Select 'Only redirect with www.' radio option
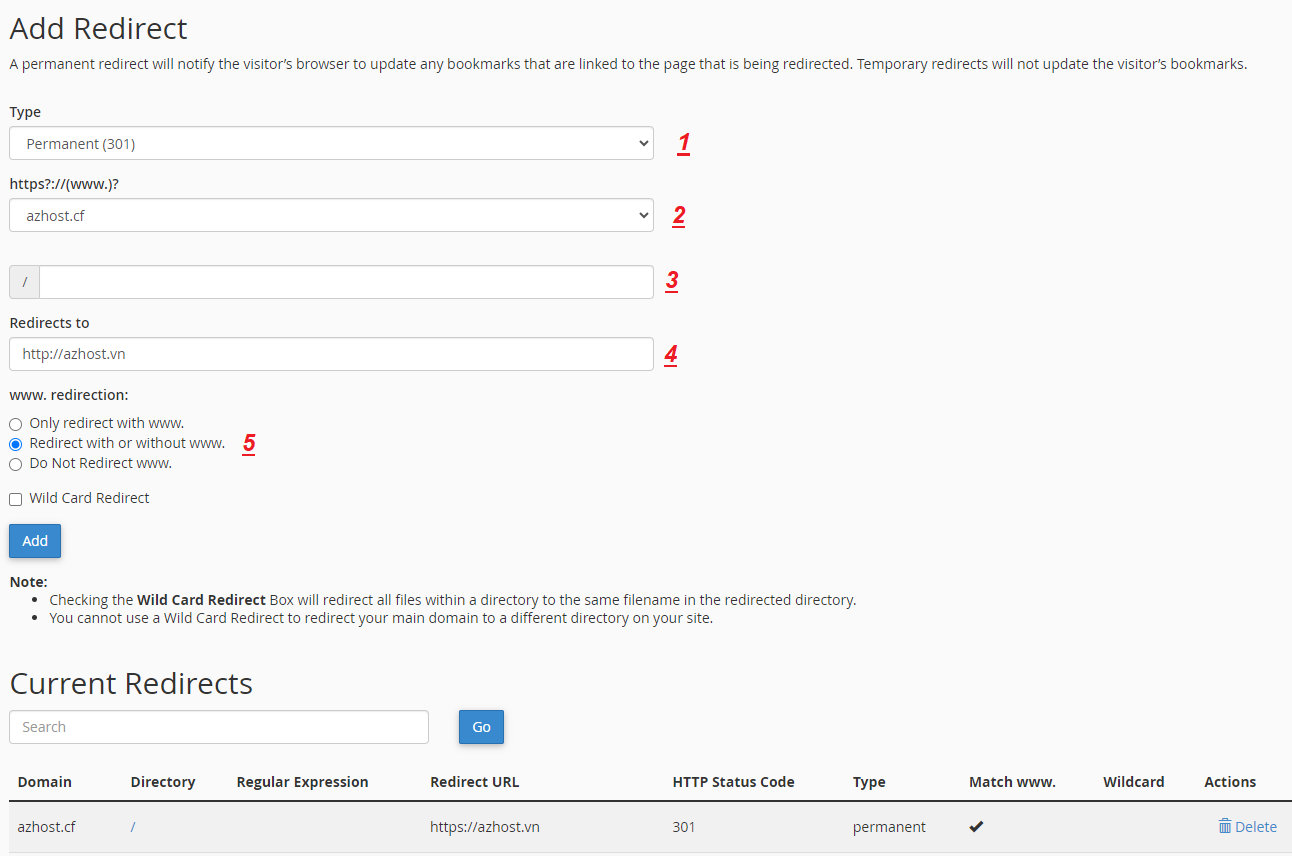Viewport: 1292px width, 856px height. pyautogui.click(x=15, y=424)
